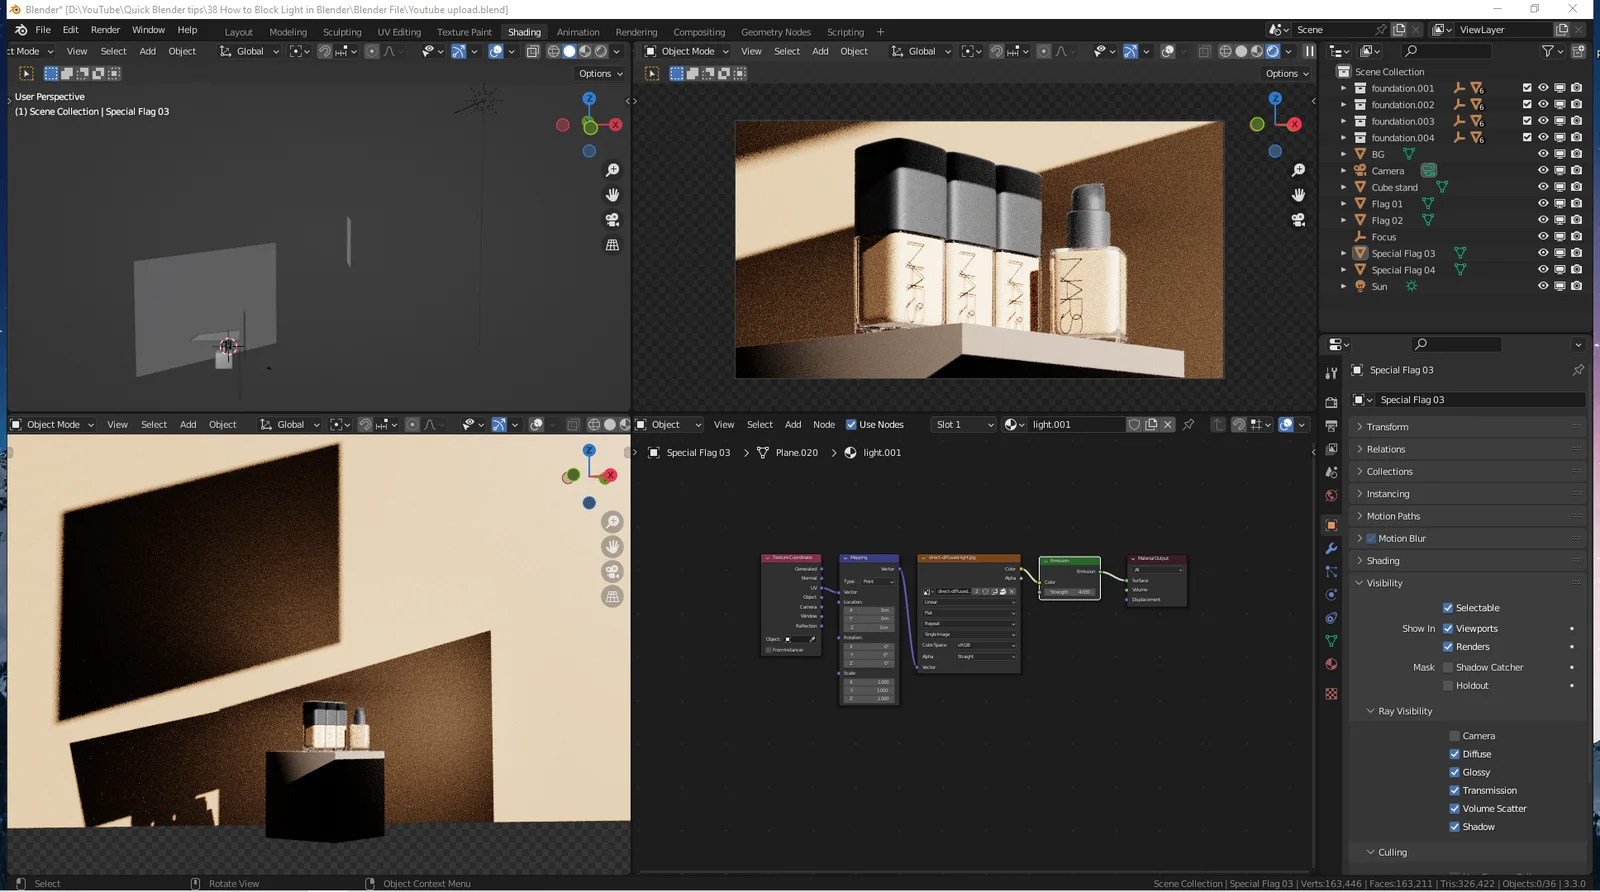
Task: Open the Render menu
Action: pos(105,30)
